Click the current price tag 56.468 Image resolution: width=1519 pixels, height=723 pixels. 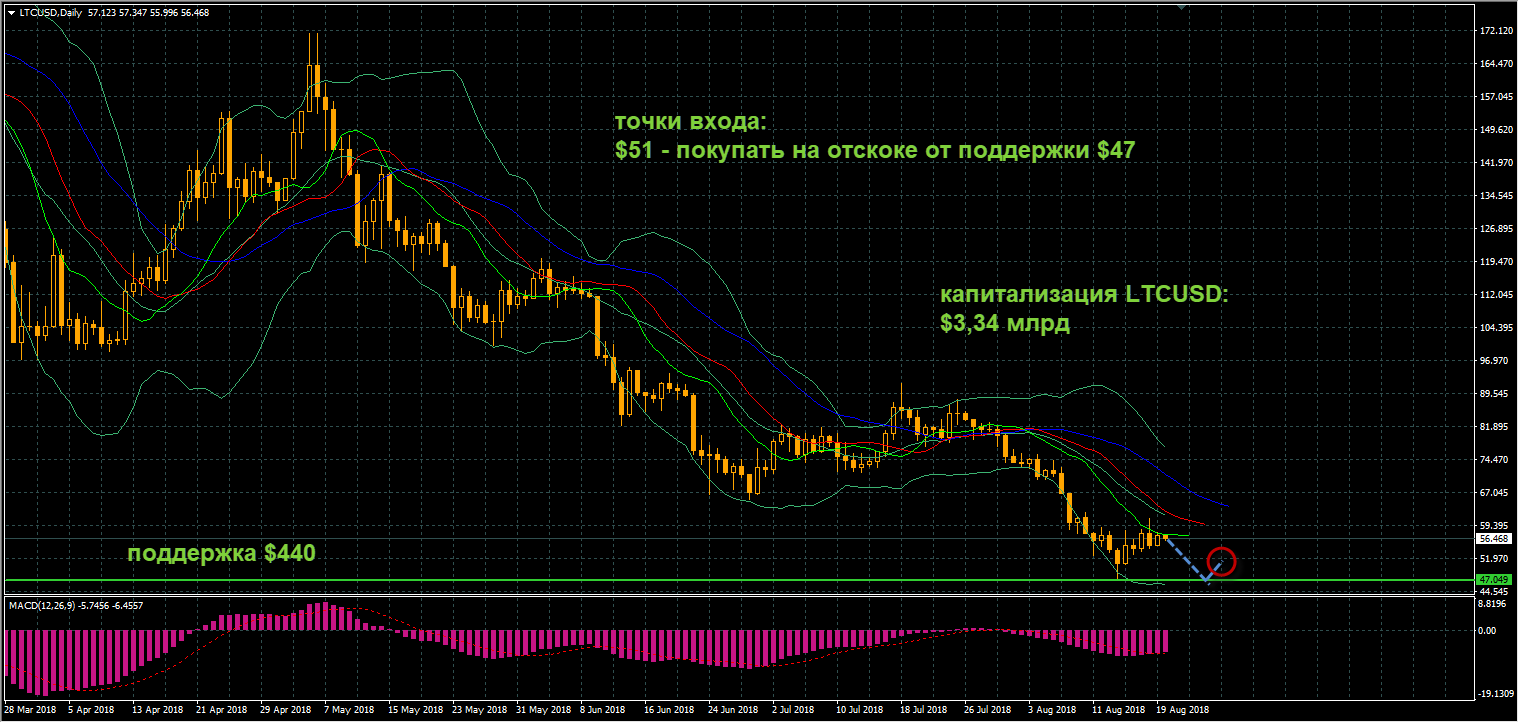point(1493,538)
